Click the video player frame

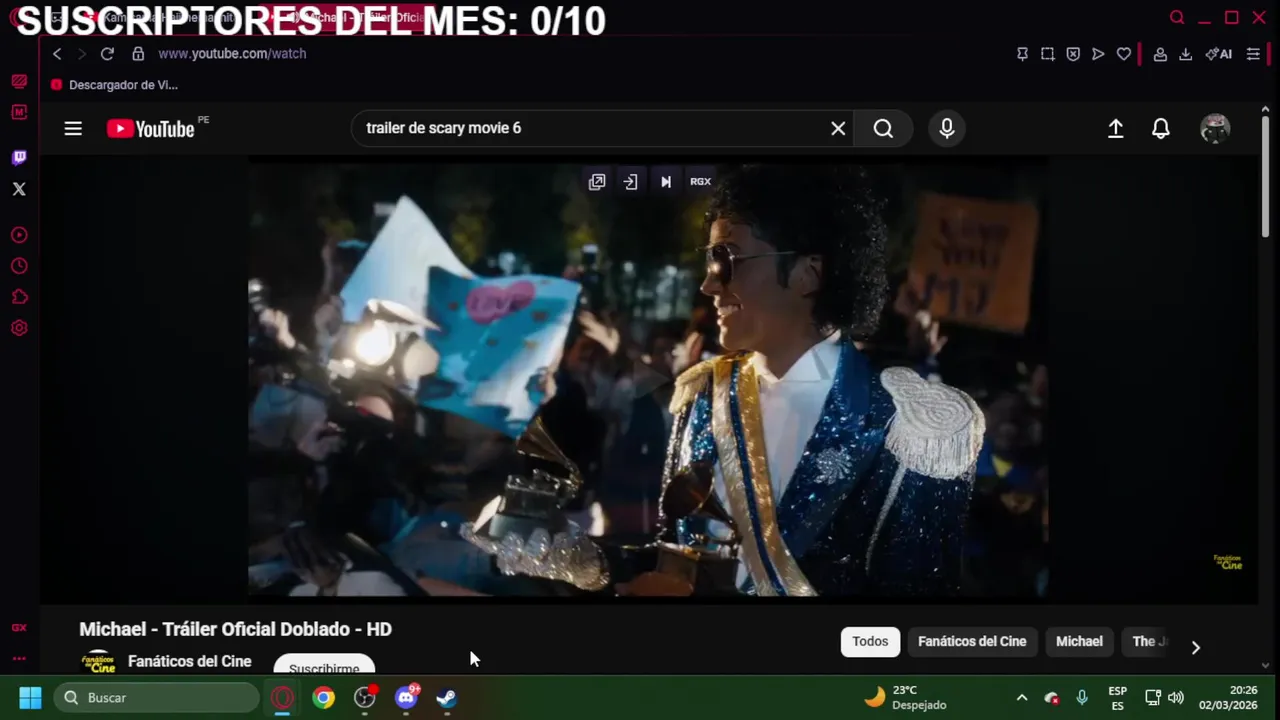(648, 380)
